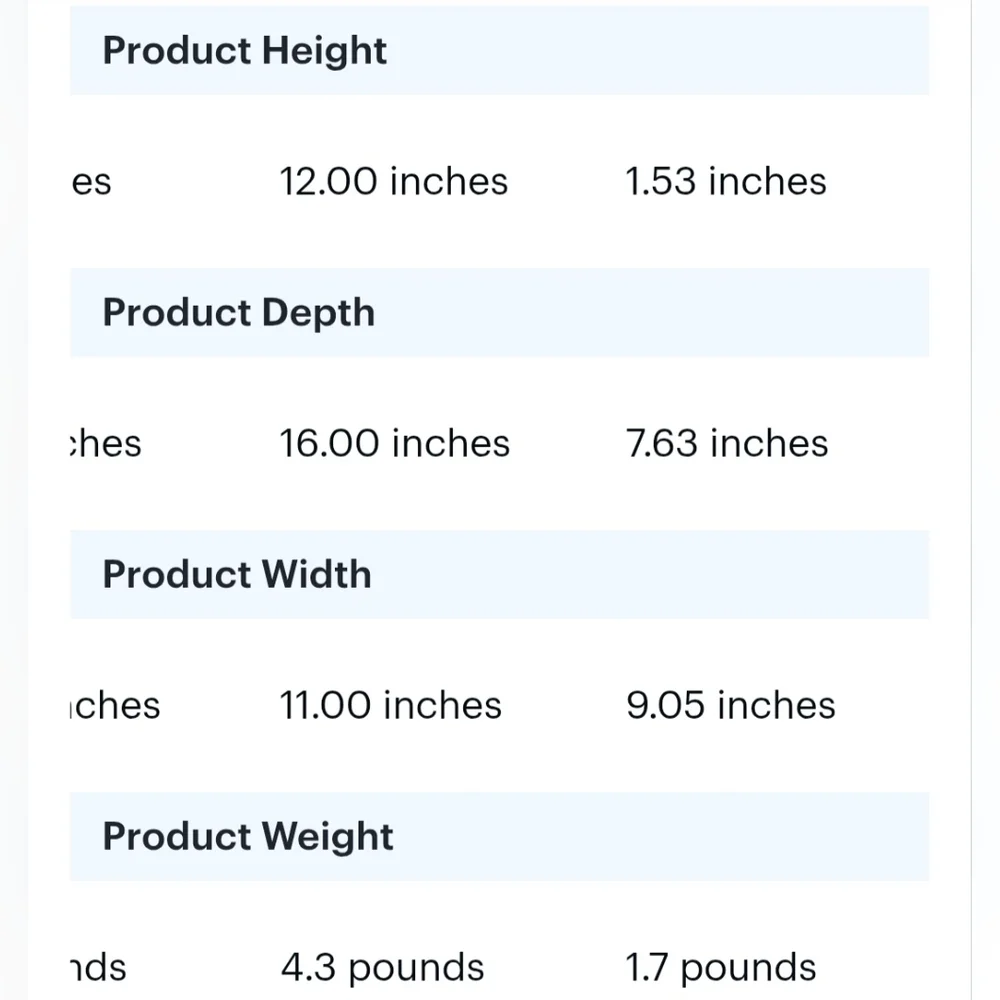Screen dimensions: 1000x1000
Task: Select the 16.00 inches depth value
Action: point(395,443)
